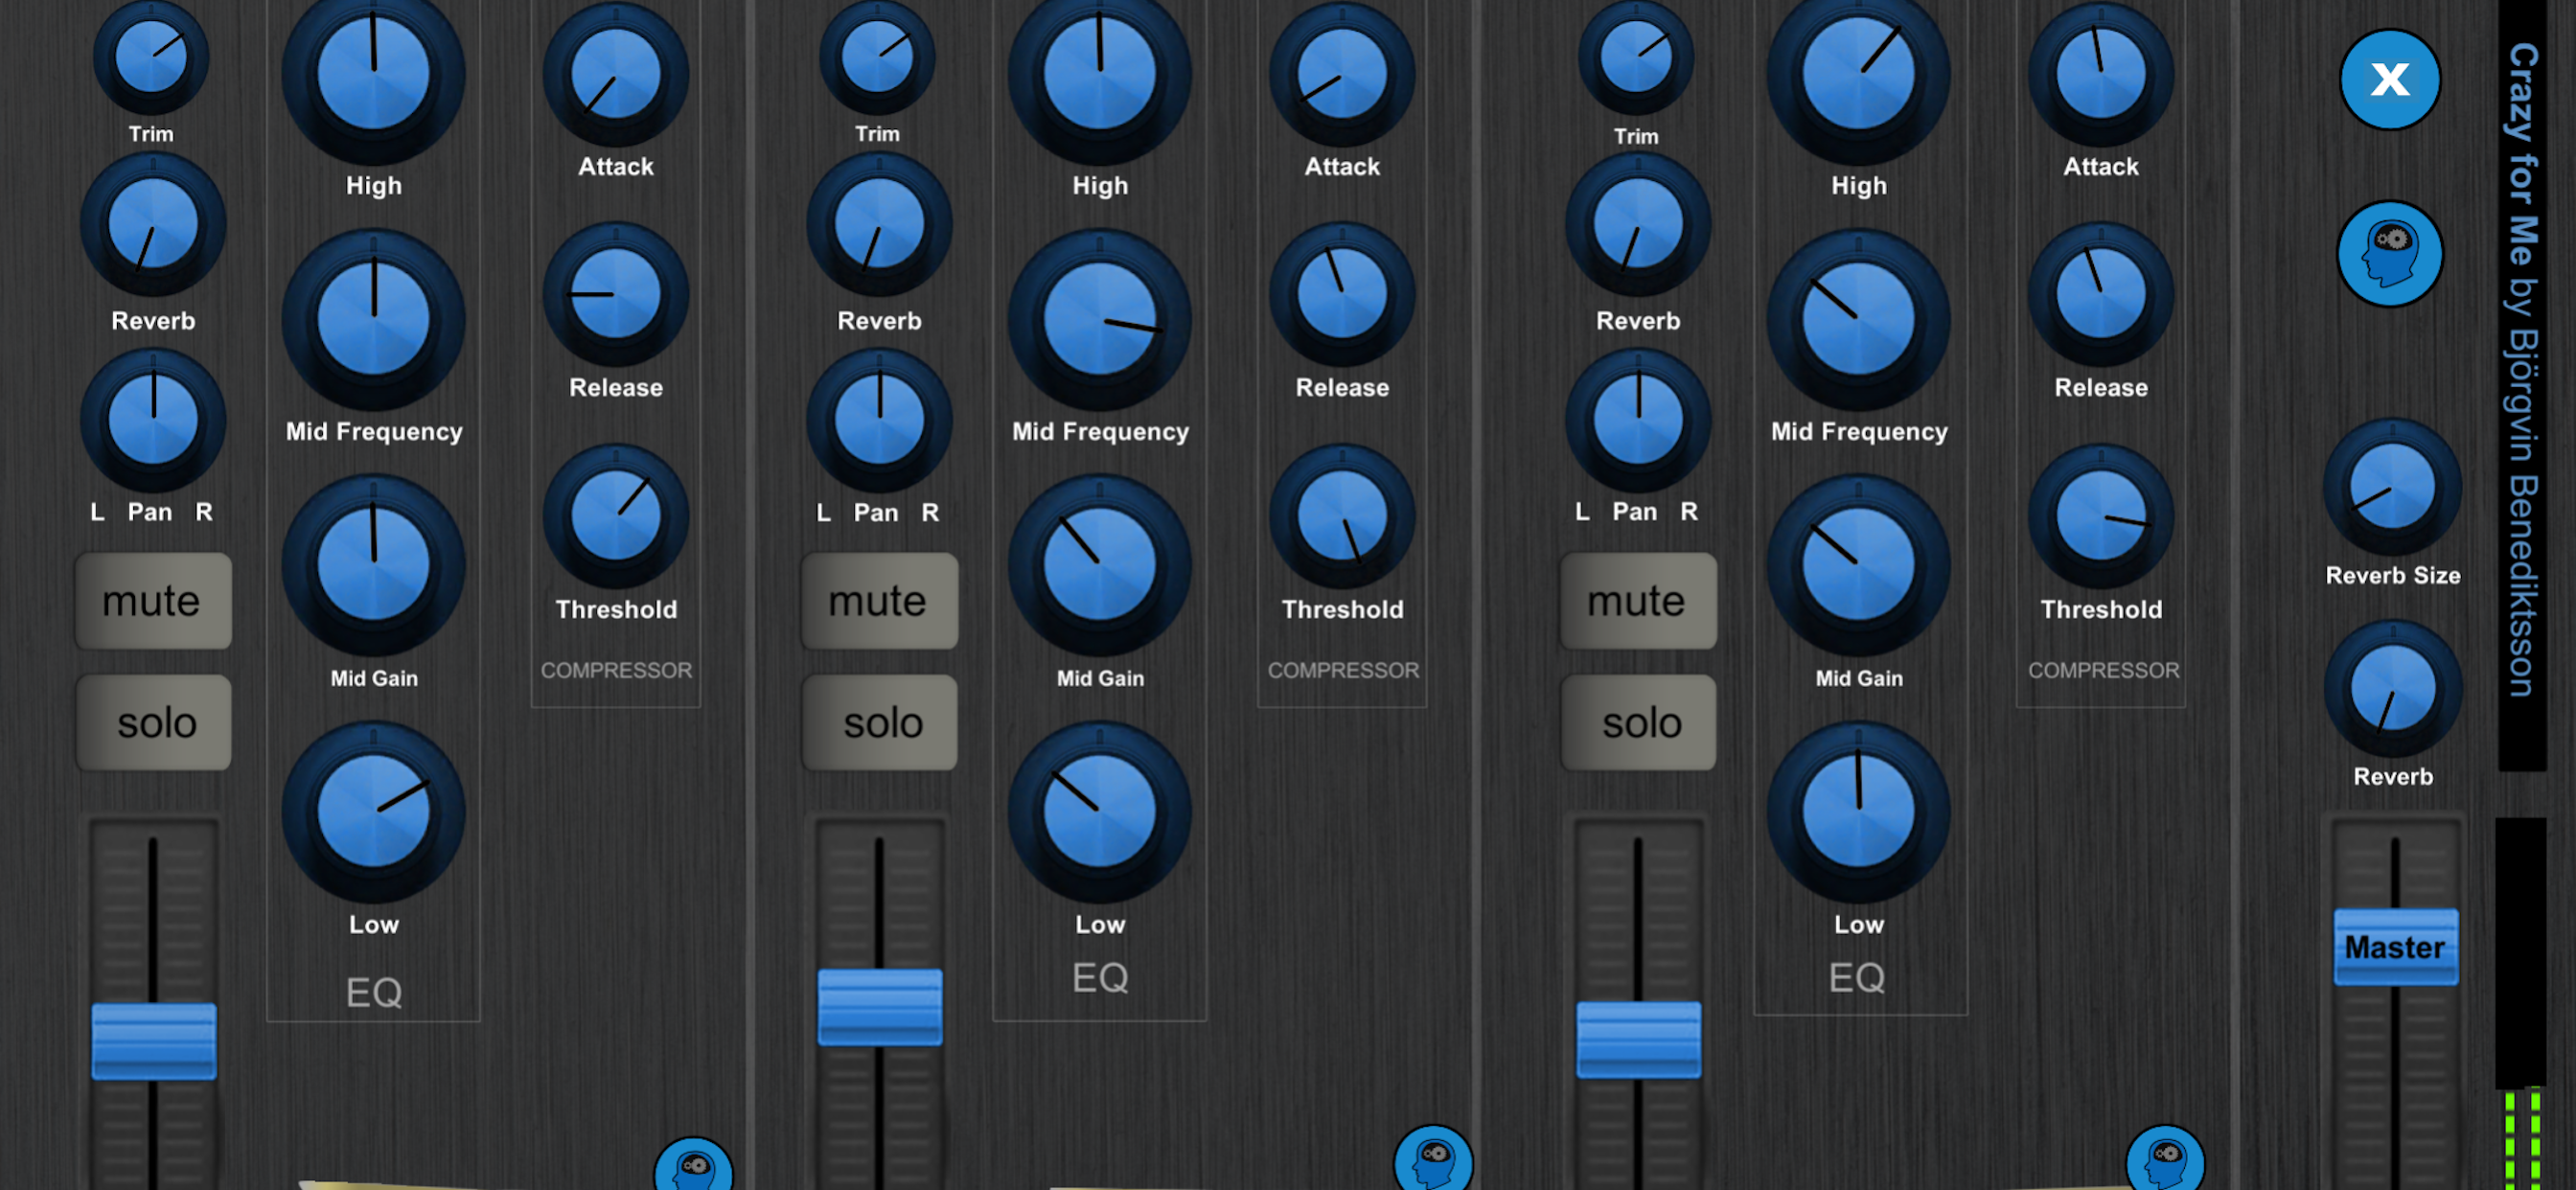Click the second channel's compressor Threshold knob
Viewport: 2576px width, 1190px height.
pos(1342,517)
